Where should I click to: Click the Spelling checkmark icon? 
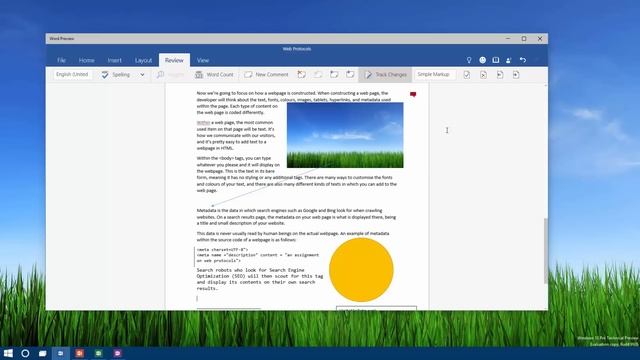click(x=105, y=75)
